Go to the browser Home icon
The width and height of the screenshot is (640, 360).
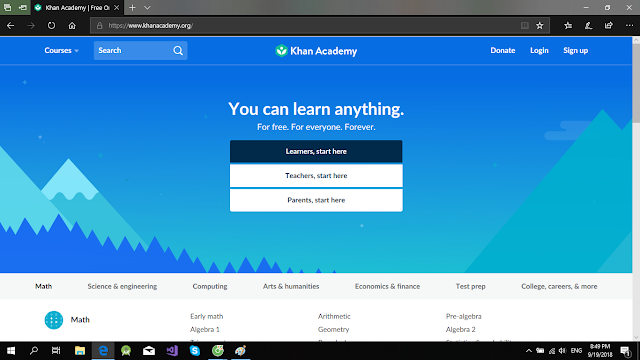pyautogui.click(x=72, y=26)
